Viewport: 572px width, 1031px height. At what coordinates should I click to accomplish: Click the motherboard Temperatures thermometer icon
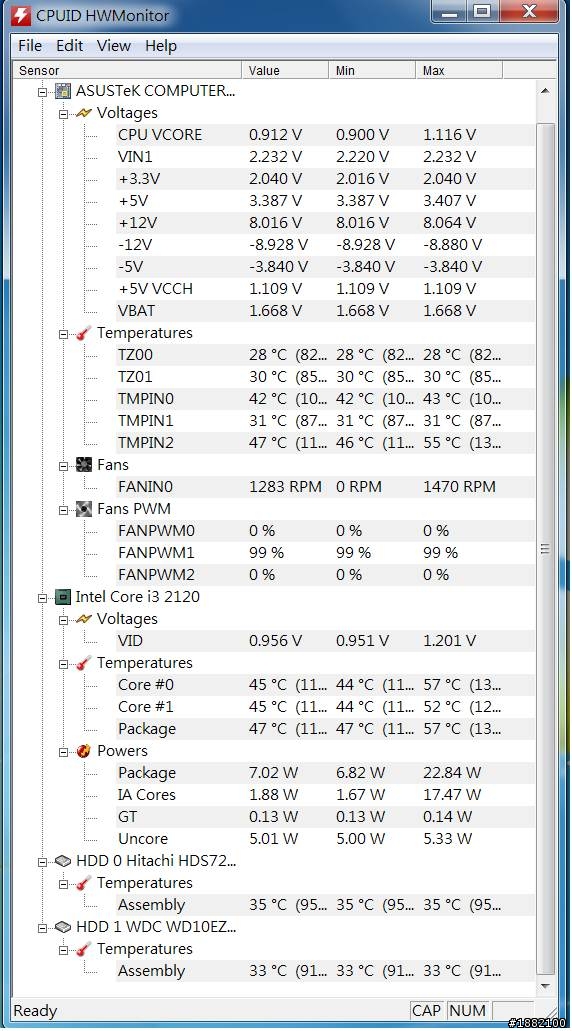click(83, 333)
